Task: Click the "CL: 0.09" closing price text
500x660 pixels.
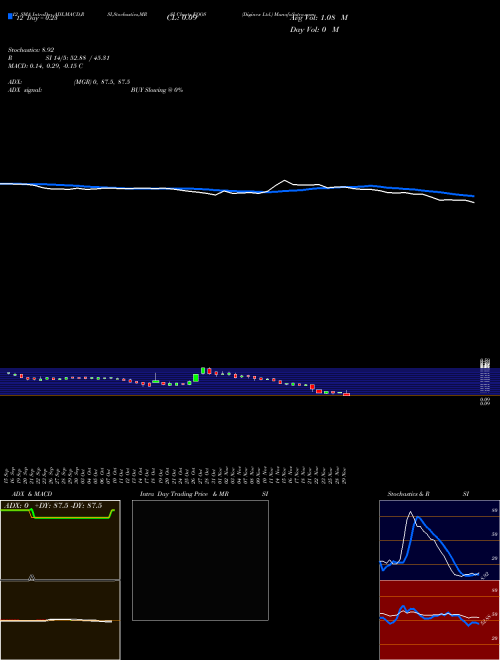Action: [x=182, y=18]
